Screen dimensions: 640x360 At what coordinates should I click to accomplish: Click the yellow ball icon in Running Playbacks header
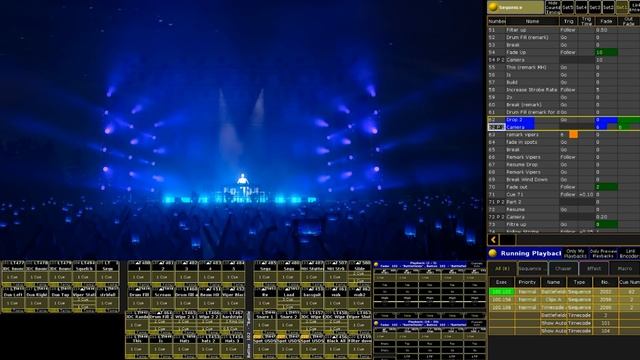pyautogui.click(x=493, y=253)
